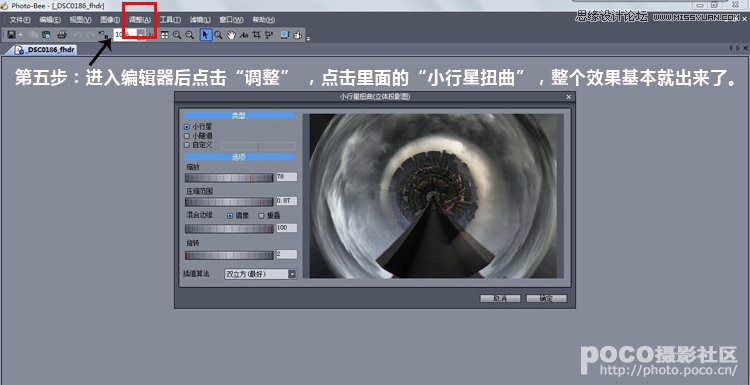Open the toolbar overflow options arrow

coord(308,38)
